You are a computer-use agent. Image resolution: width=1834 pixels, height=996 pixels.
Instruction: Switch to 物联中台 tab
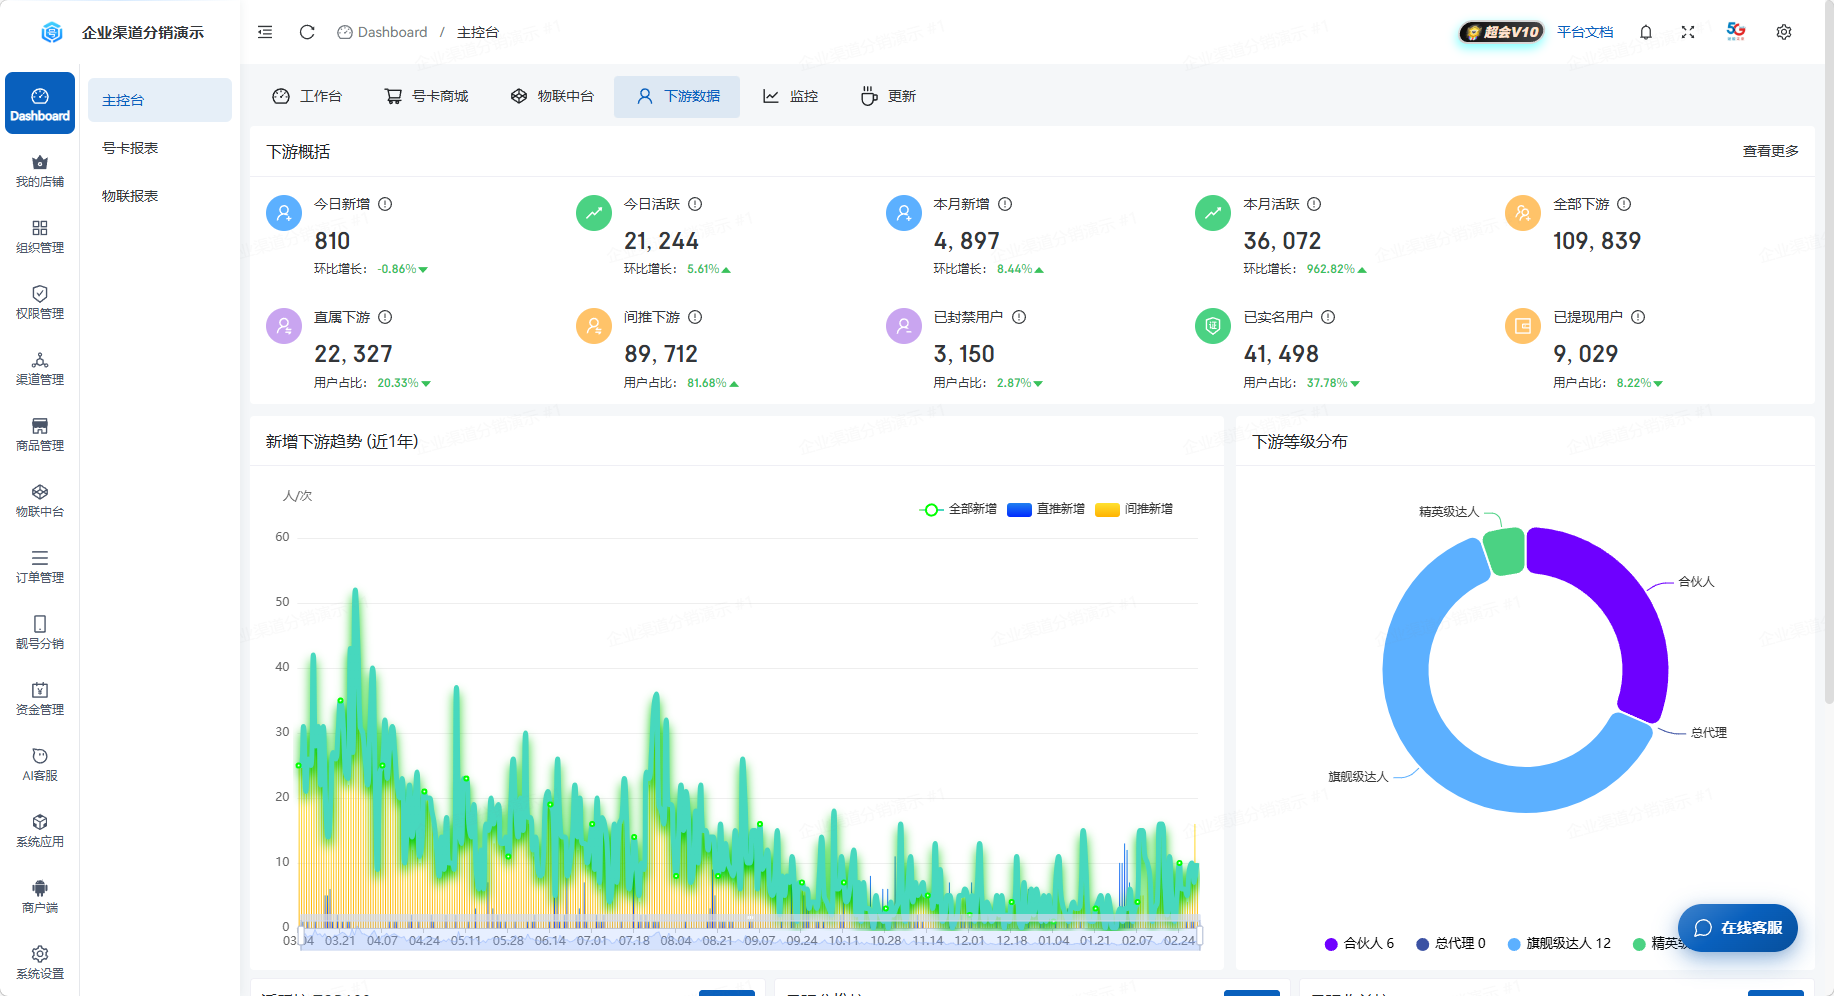point(552,96)
